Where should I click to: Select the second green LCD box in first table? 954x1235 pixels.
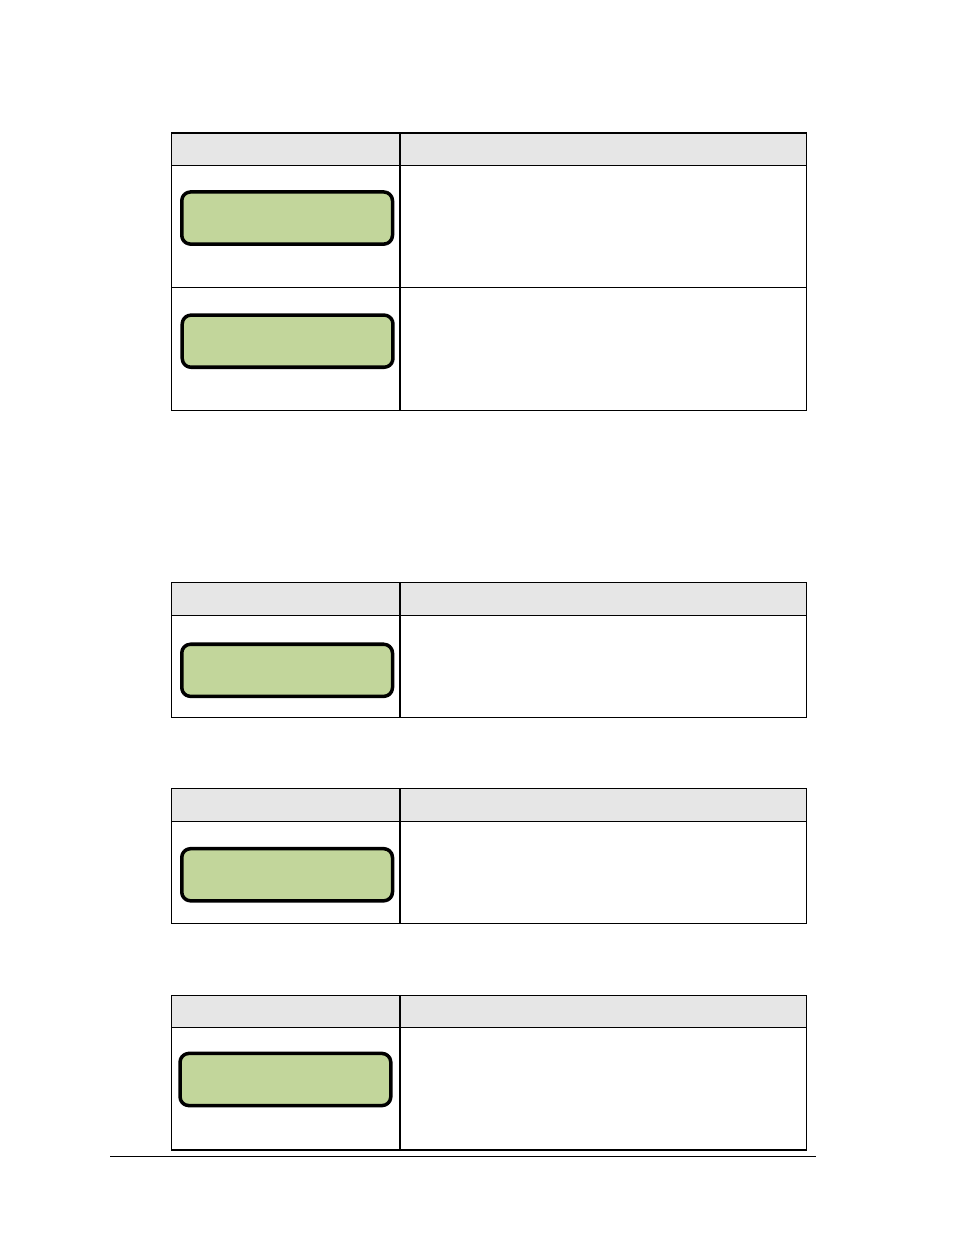click(287, 341)
